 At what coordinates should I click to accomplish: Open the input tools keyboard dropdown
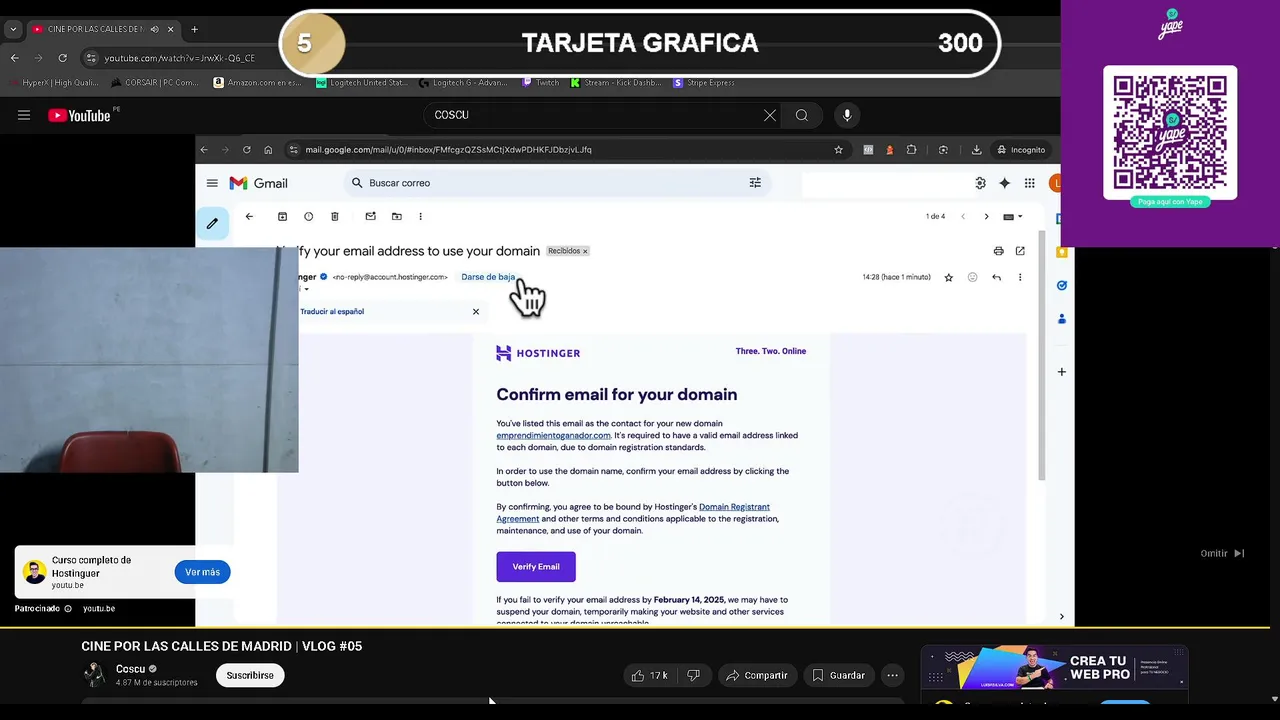pos(1013,216)
